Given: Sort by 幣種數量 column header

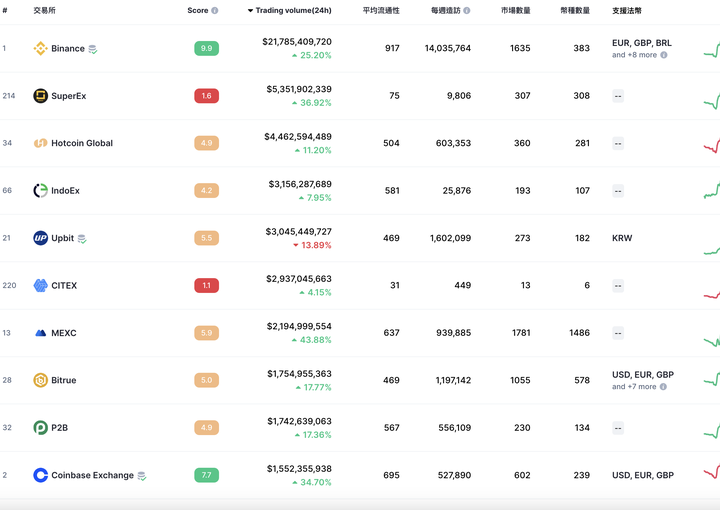Looking at the screenshot, I should click(x=575, y=11).
